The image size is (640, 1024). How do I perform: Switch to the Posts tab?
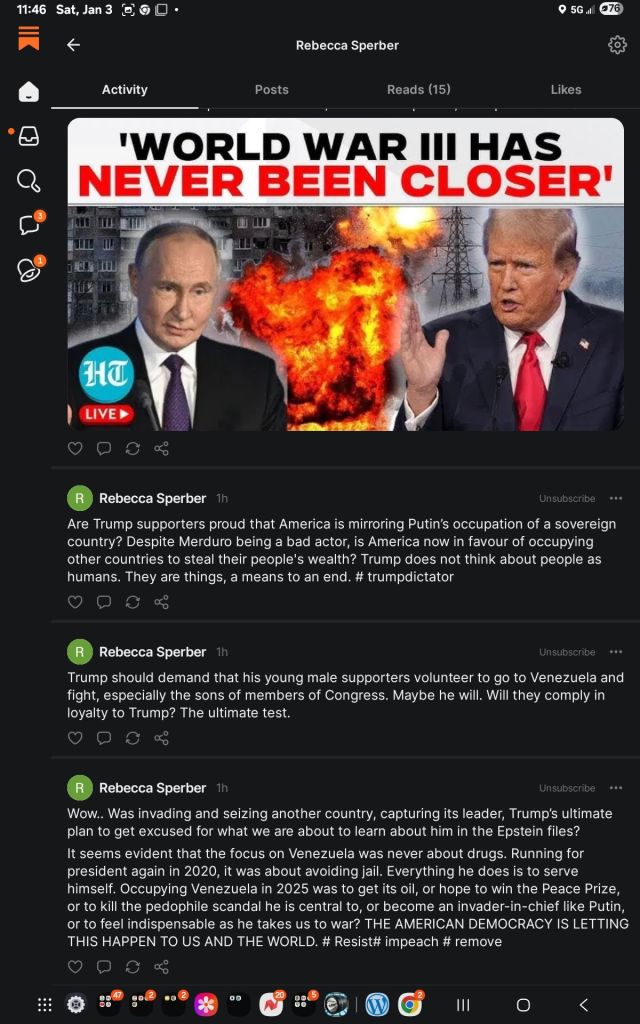click(272, 89)
